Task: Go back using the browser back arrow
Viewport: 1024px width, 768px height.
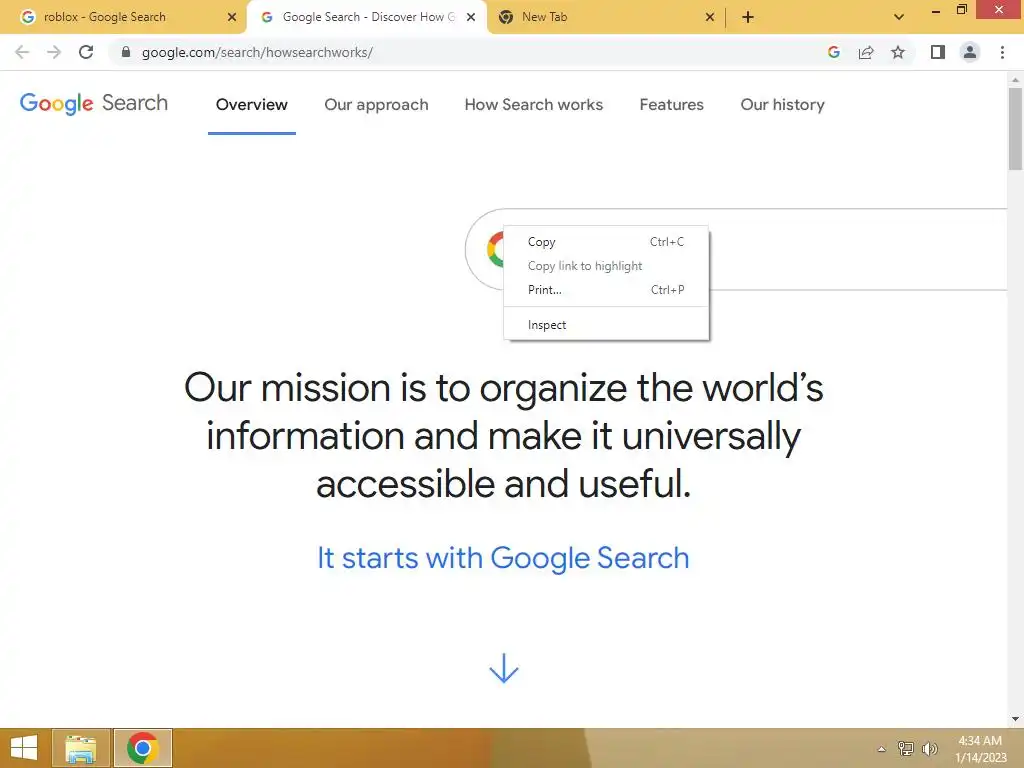Action: point(22,52)
